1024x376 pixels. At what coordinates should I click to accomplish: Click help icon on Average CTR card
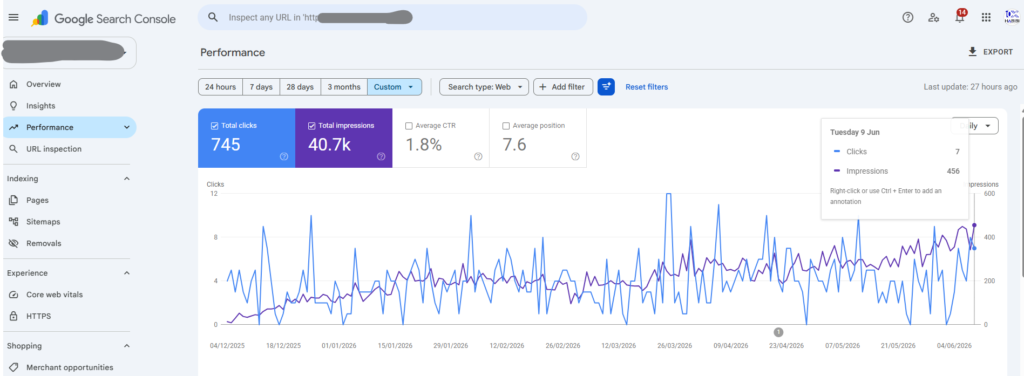point(478,156)
